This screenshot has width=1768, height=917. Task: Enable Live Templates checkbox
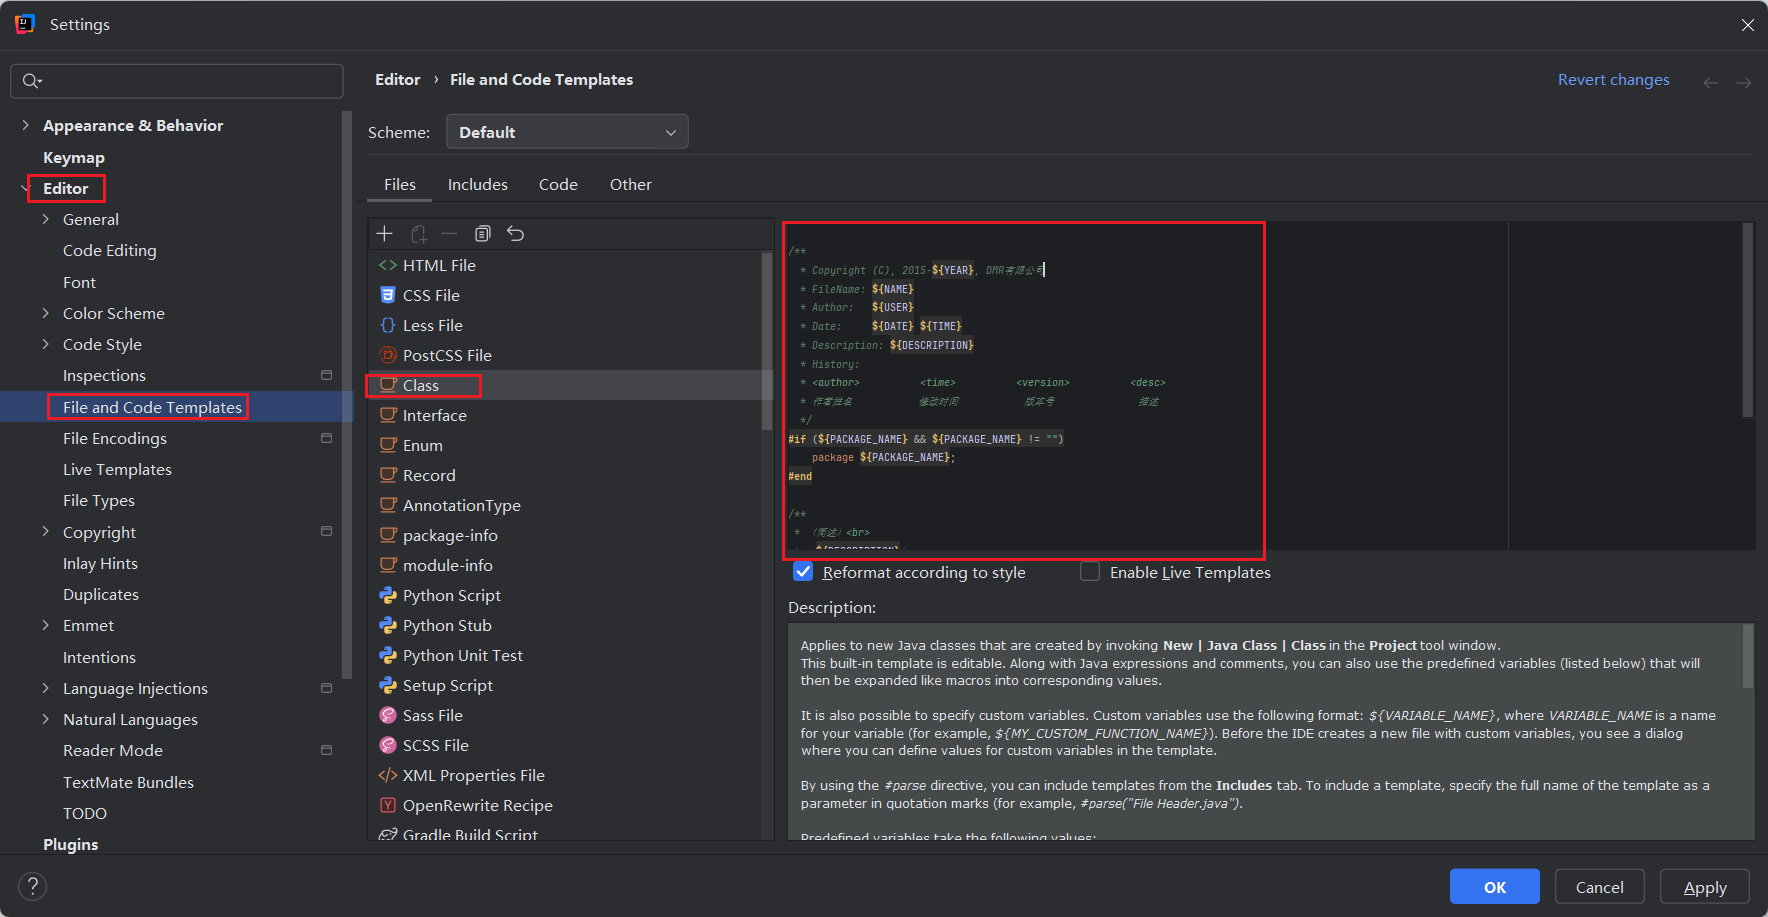click(1090, 571)
